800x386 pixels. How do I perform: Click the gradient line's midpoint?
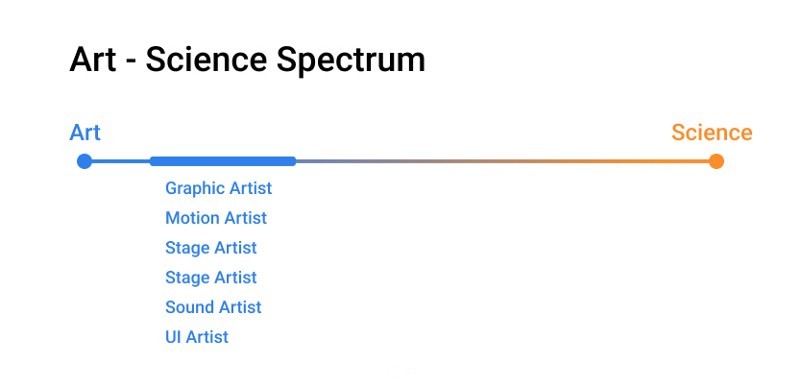503,161
